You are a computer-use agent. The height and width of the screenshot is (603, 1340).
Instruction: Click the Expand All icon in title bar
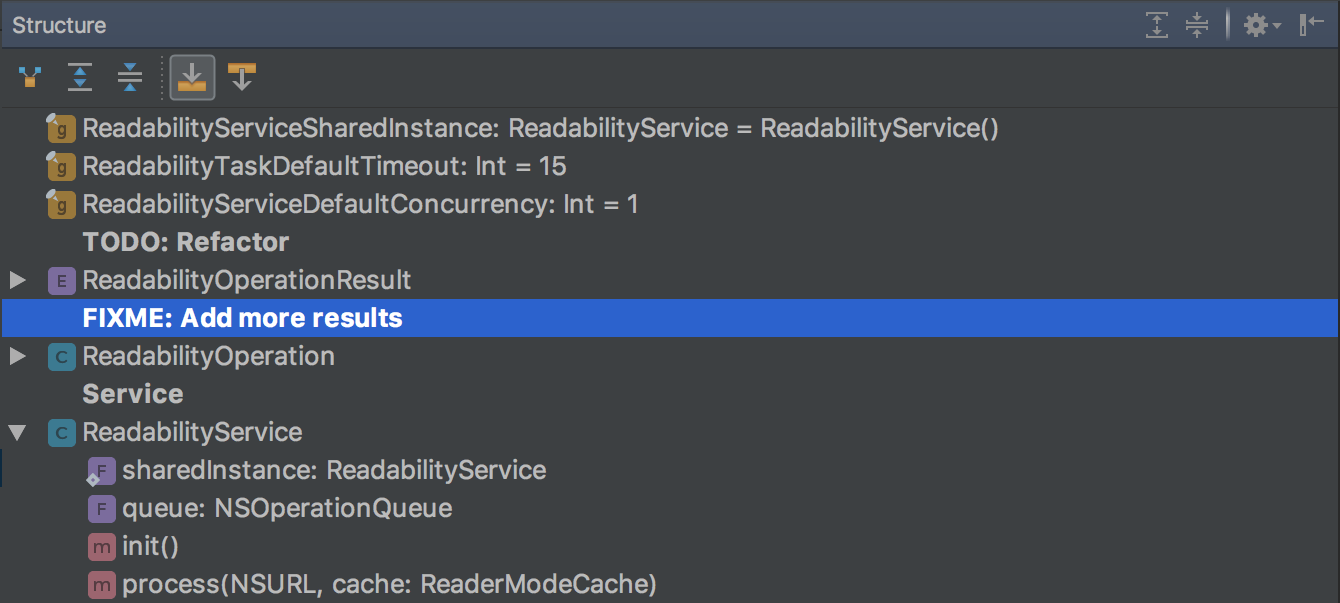(x=1157, y=25)
